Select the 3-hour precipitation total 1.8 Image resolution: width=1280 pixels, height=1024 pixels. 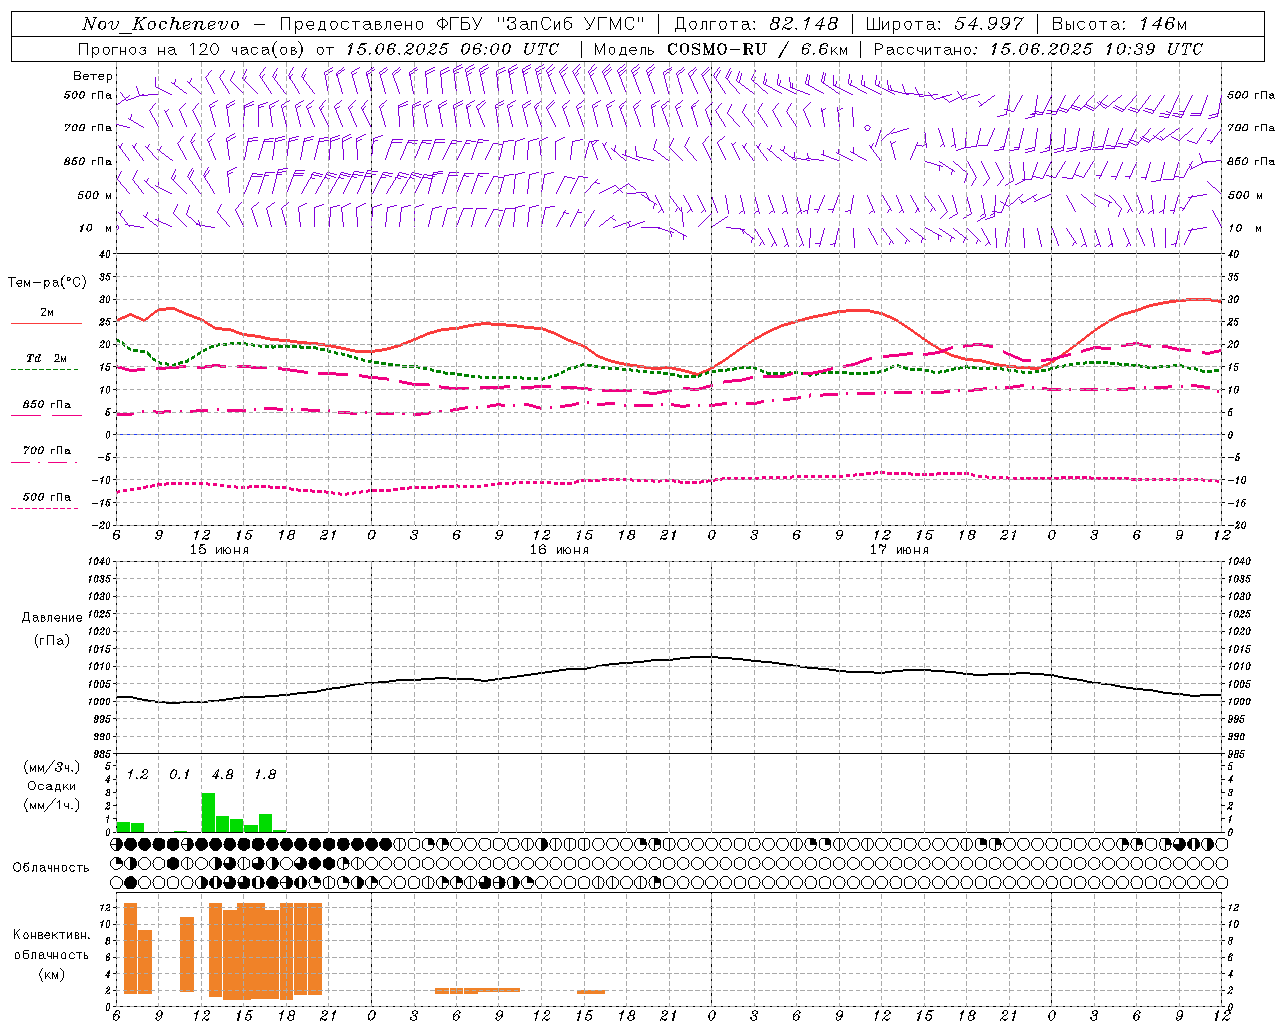265,775
